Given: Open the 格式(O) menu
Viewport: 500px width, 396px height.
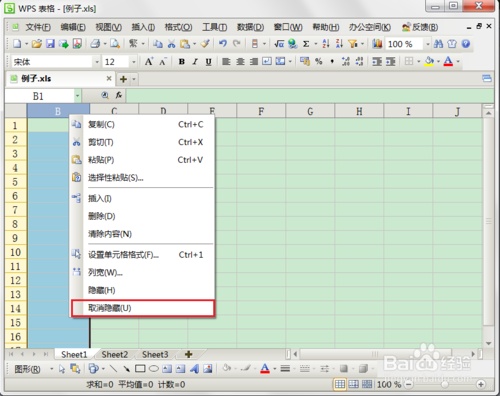Looking at the screenshot, I should point(179,27).
